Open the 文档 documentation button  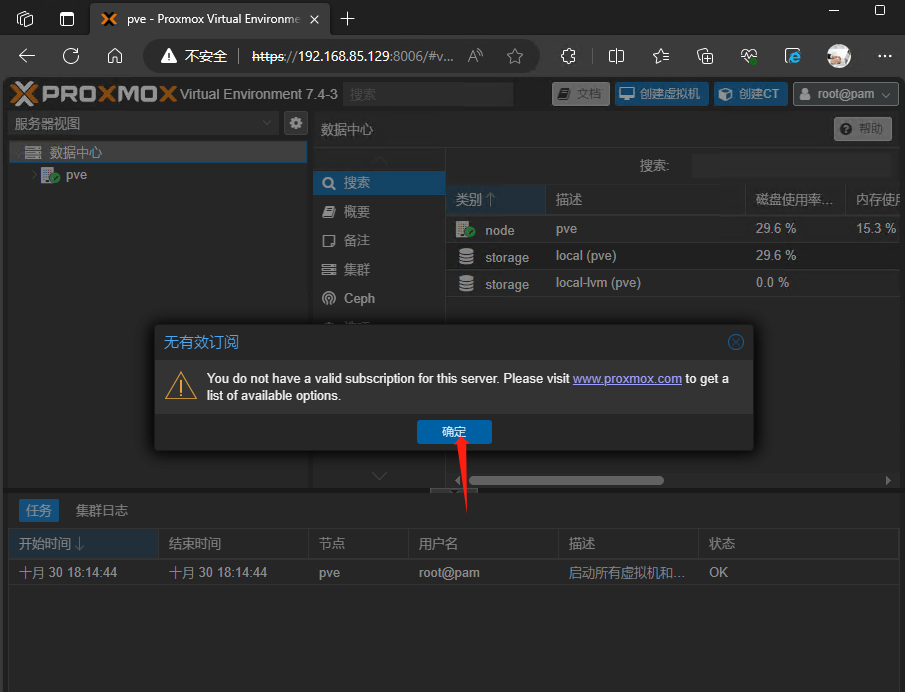click(580, 94)
